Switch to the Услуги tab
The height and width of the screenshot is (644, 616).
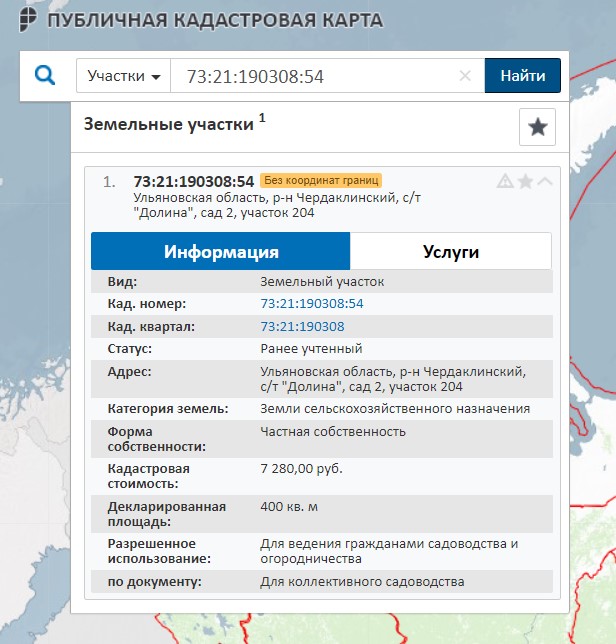pos(450,251)
